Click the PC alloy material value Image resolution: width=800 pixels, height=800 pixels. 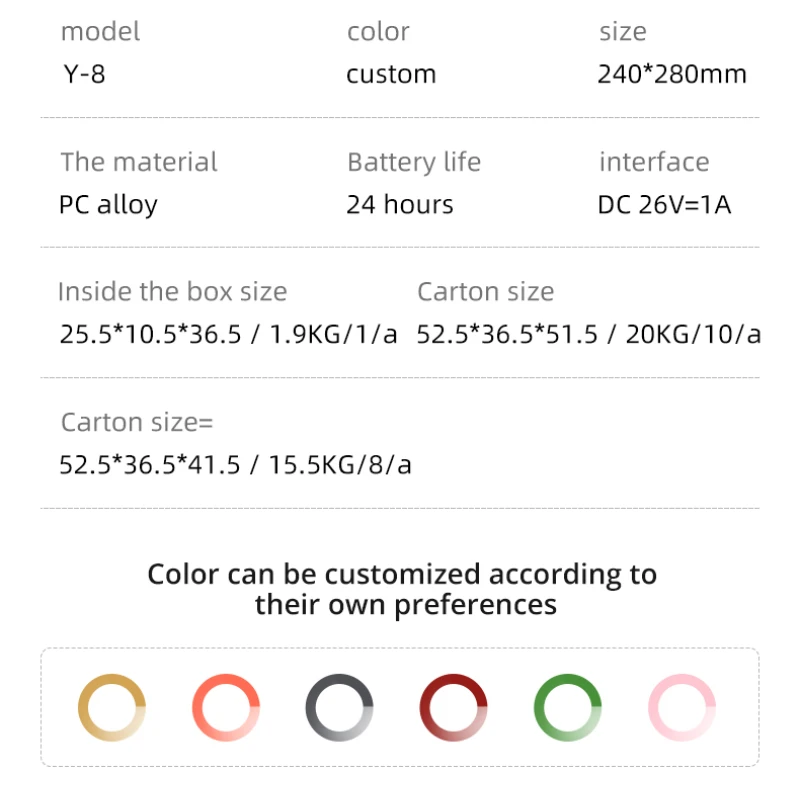click(108, 206)
